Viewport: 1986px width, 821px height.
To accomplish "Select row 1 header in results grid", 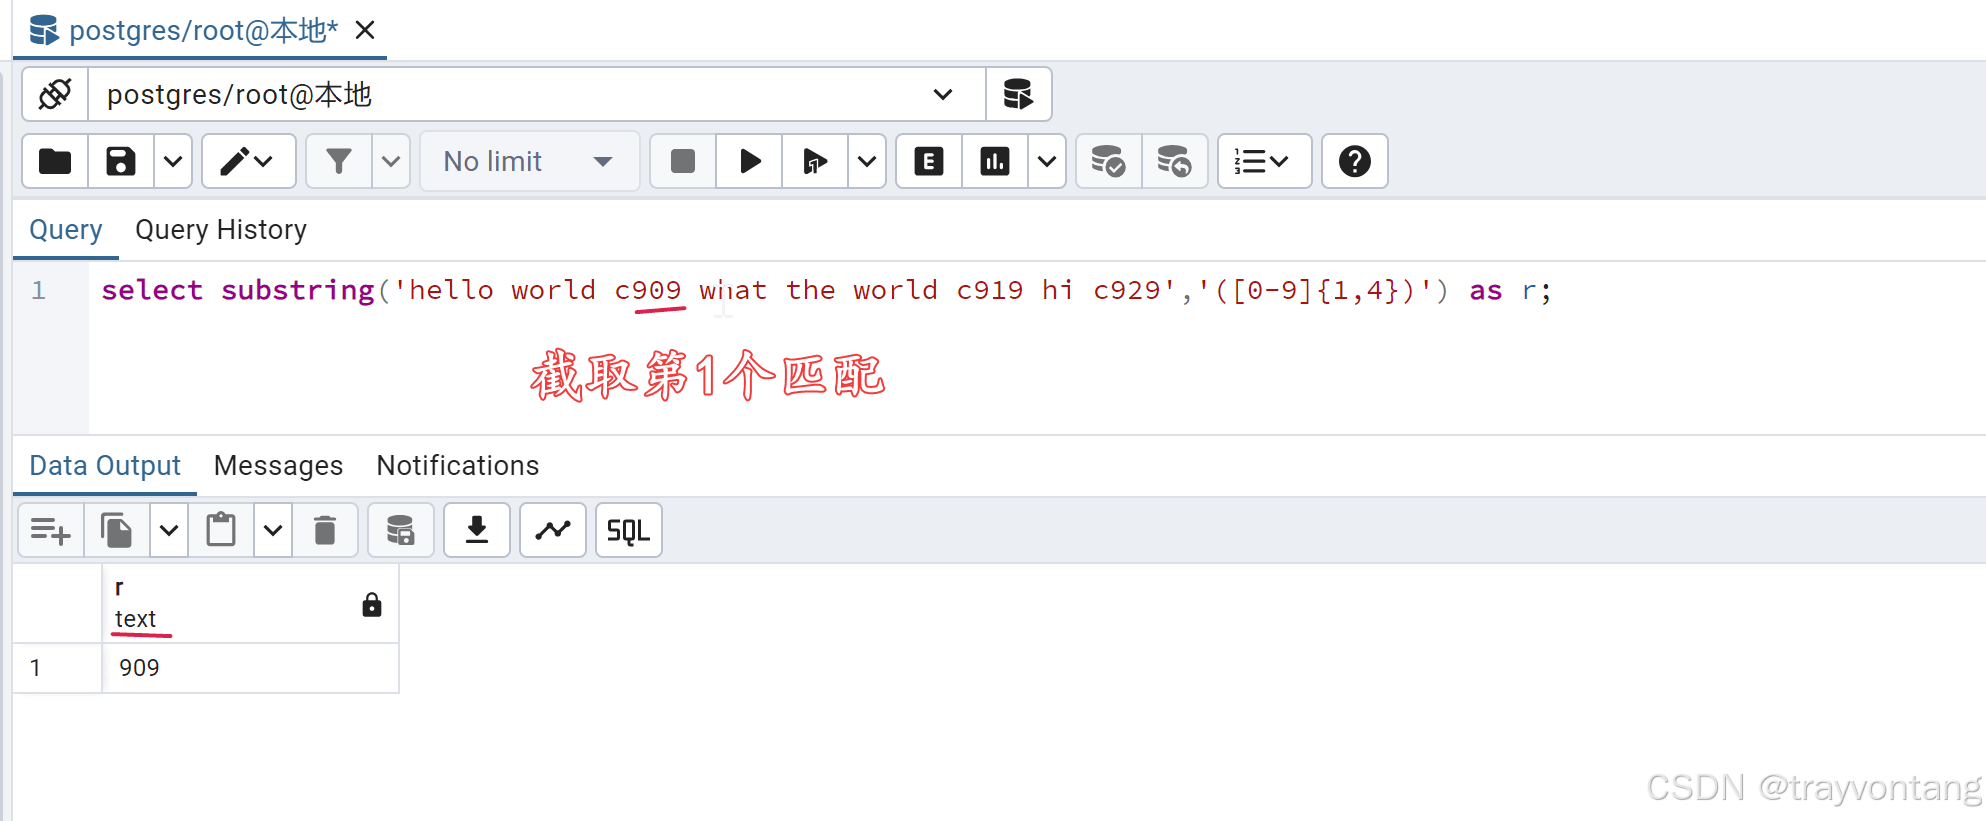I will pyautogui.click(x=57, y=668).
